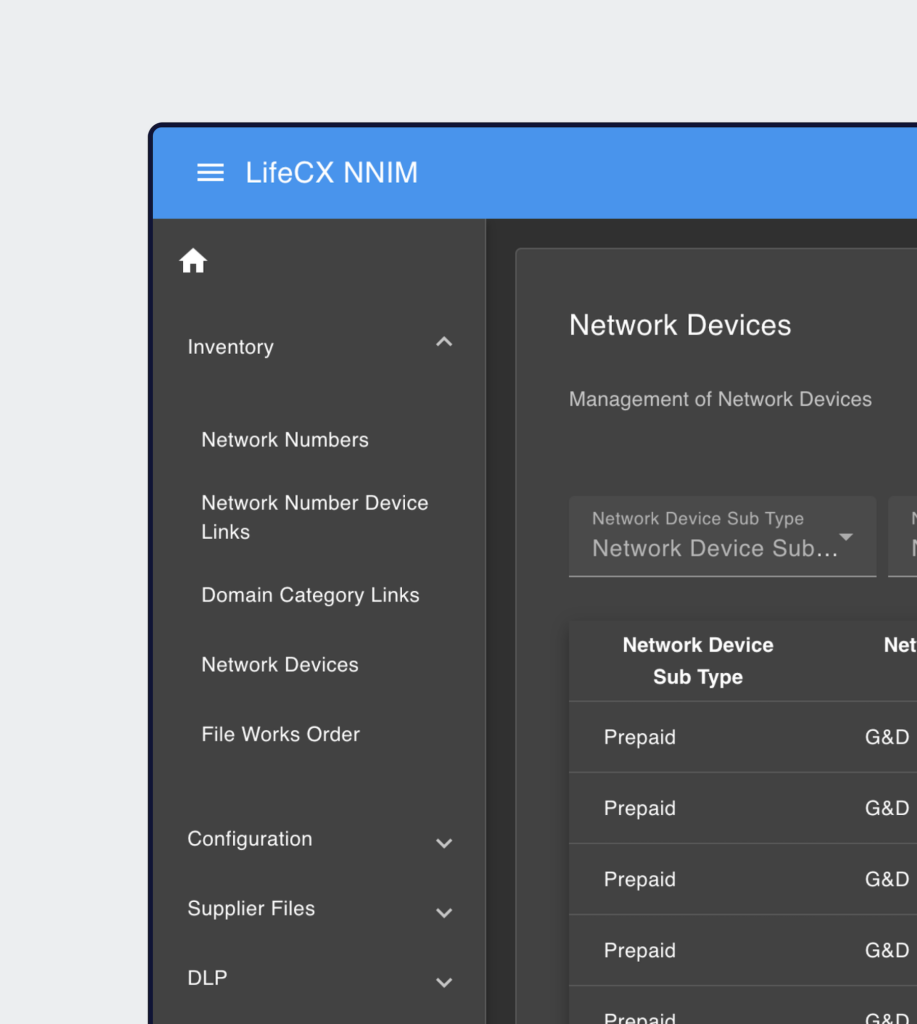917x1024 pixels.
Task: Select the first Prepaid table row
Action: coord(640,737)
